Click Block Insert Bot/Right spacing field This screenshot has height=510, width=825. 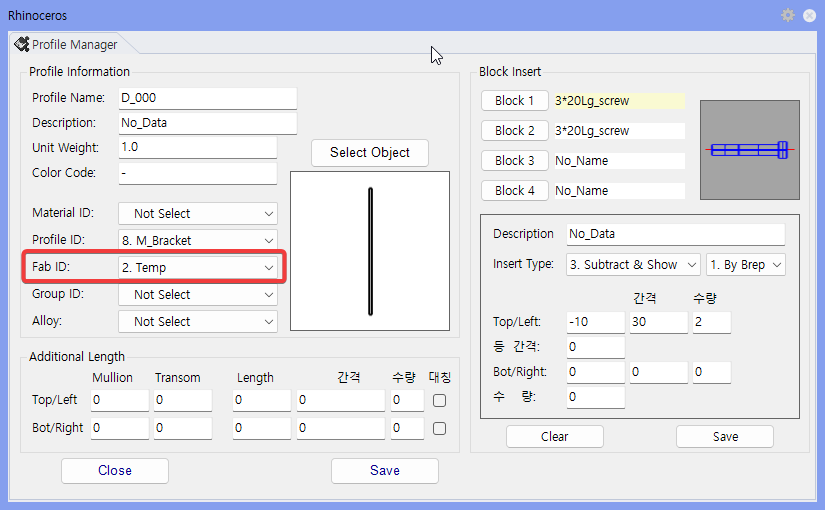click(x=659, y=372)
